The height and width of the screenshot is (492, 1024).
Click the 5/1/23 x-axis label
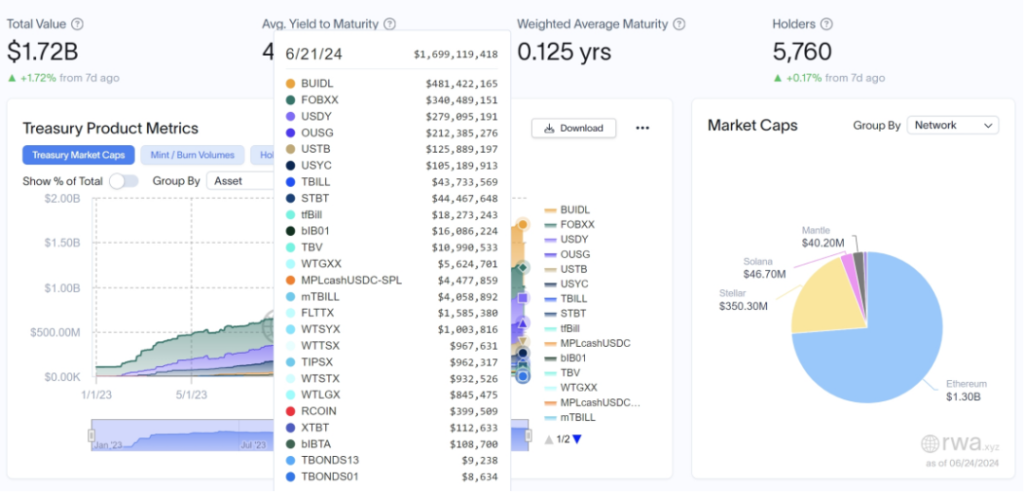[x=191, y=395]
